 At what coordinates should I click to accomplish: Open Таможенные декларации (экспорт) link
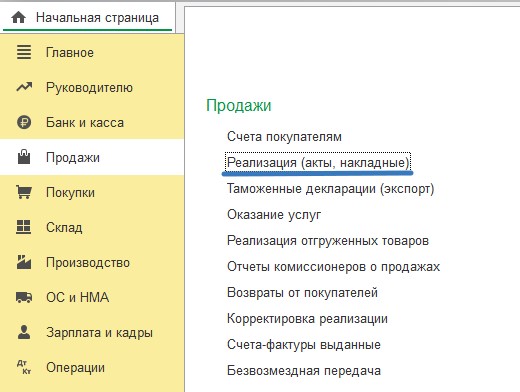331,189
